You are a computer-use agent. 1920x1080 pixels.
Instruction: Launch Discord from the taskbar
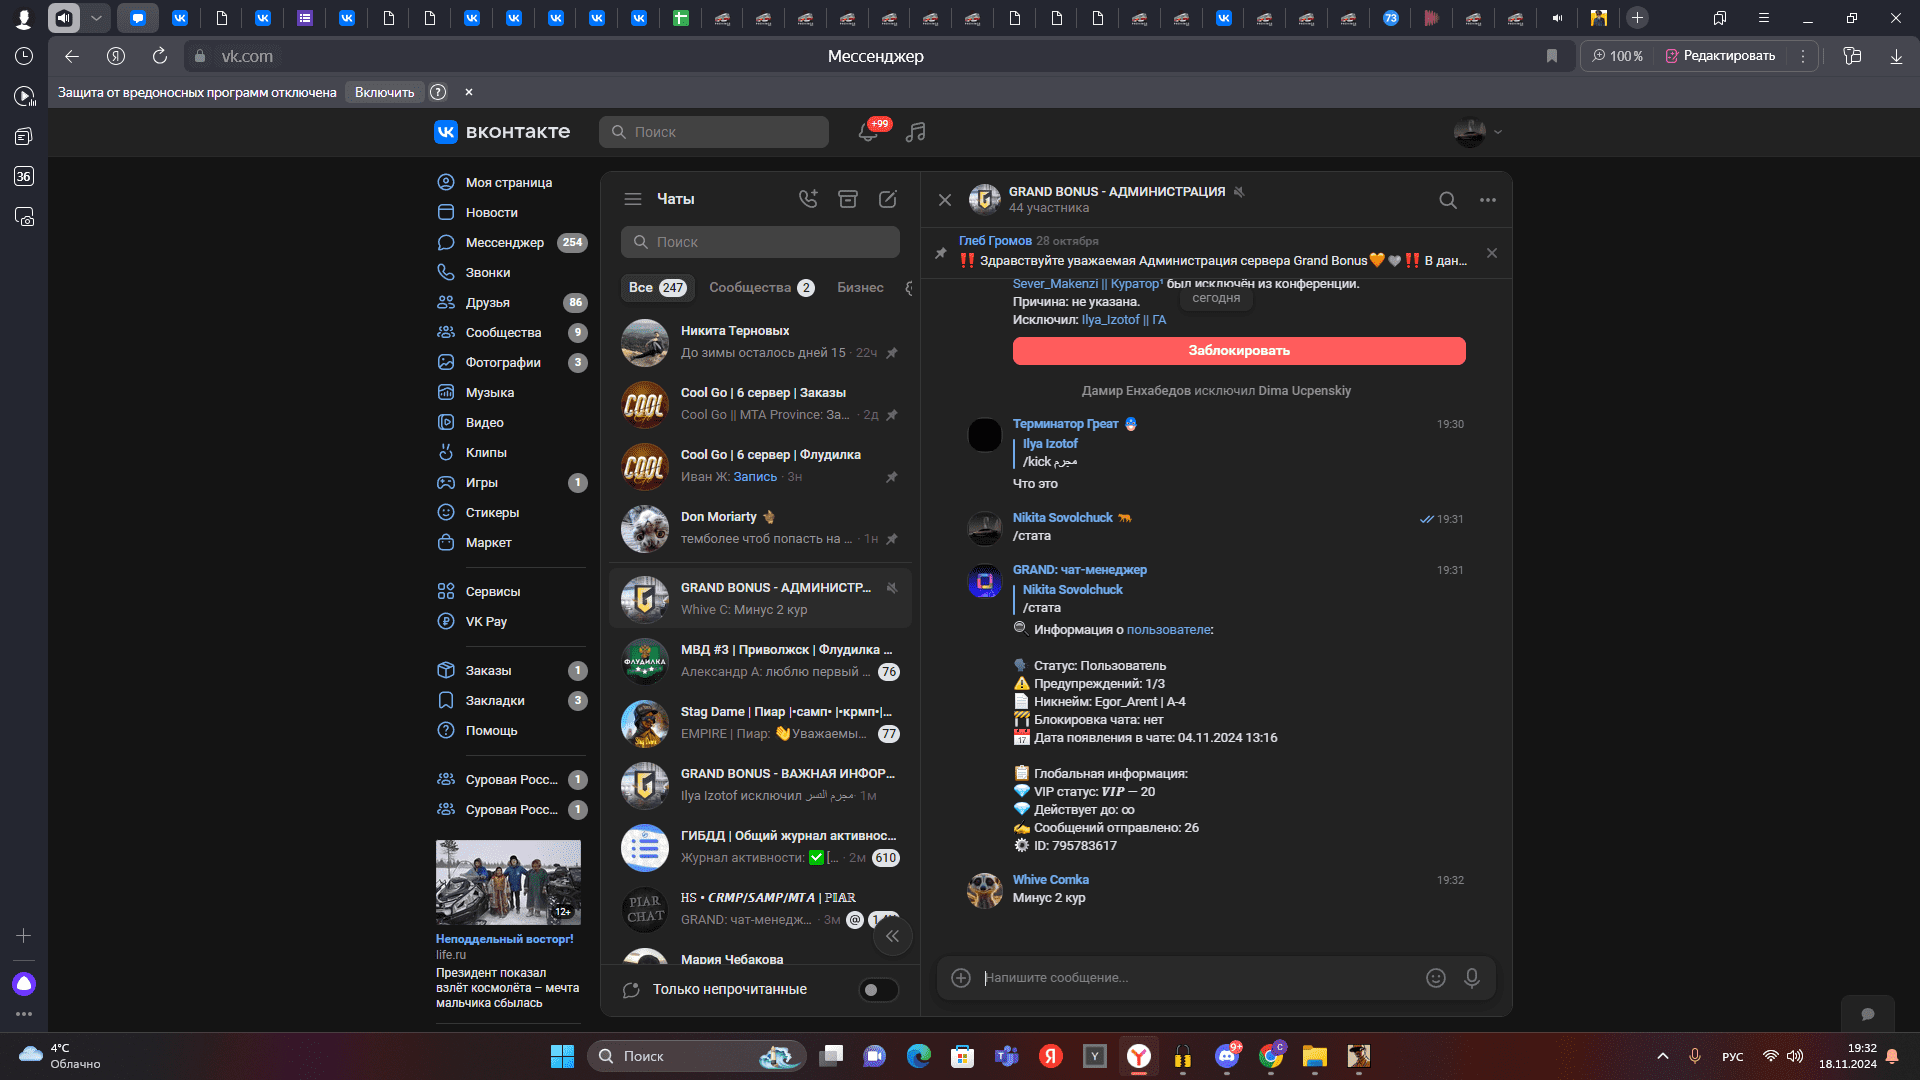1227,1056
